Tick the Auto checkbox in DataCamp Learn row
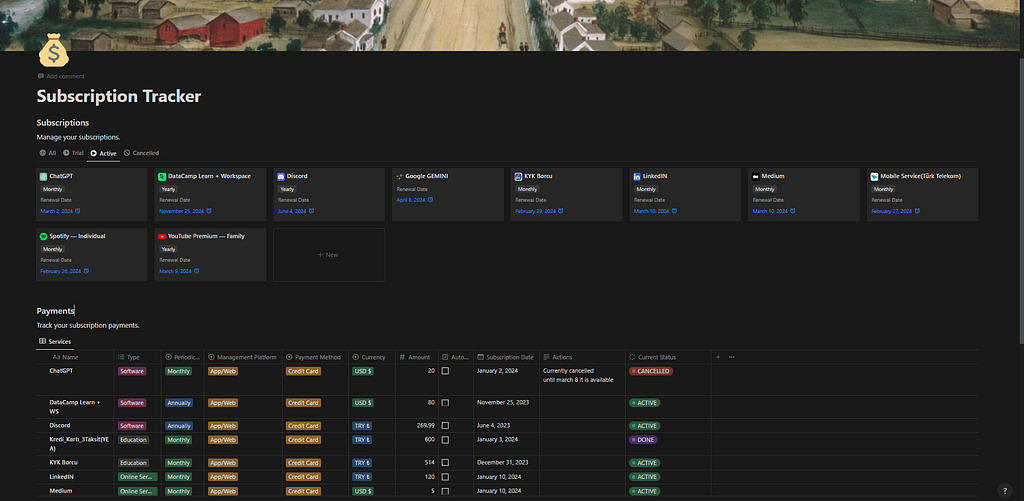 click(445, 403)
